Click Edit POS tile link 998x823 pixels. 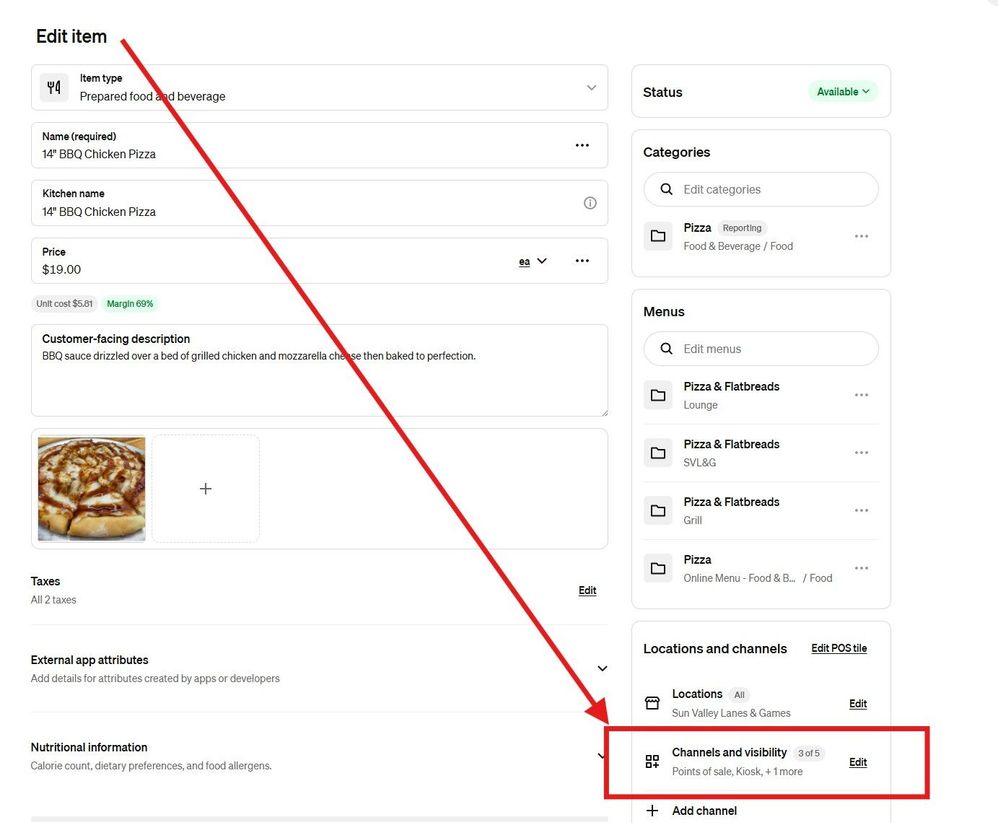(838, 648)
